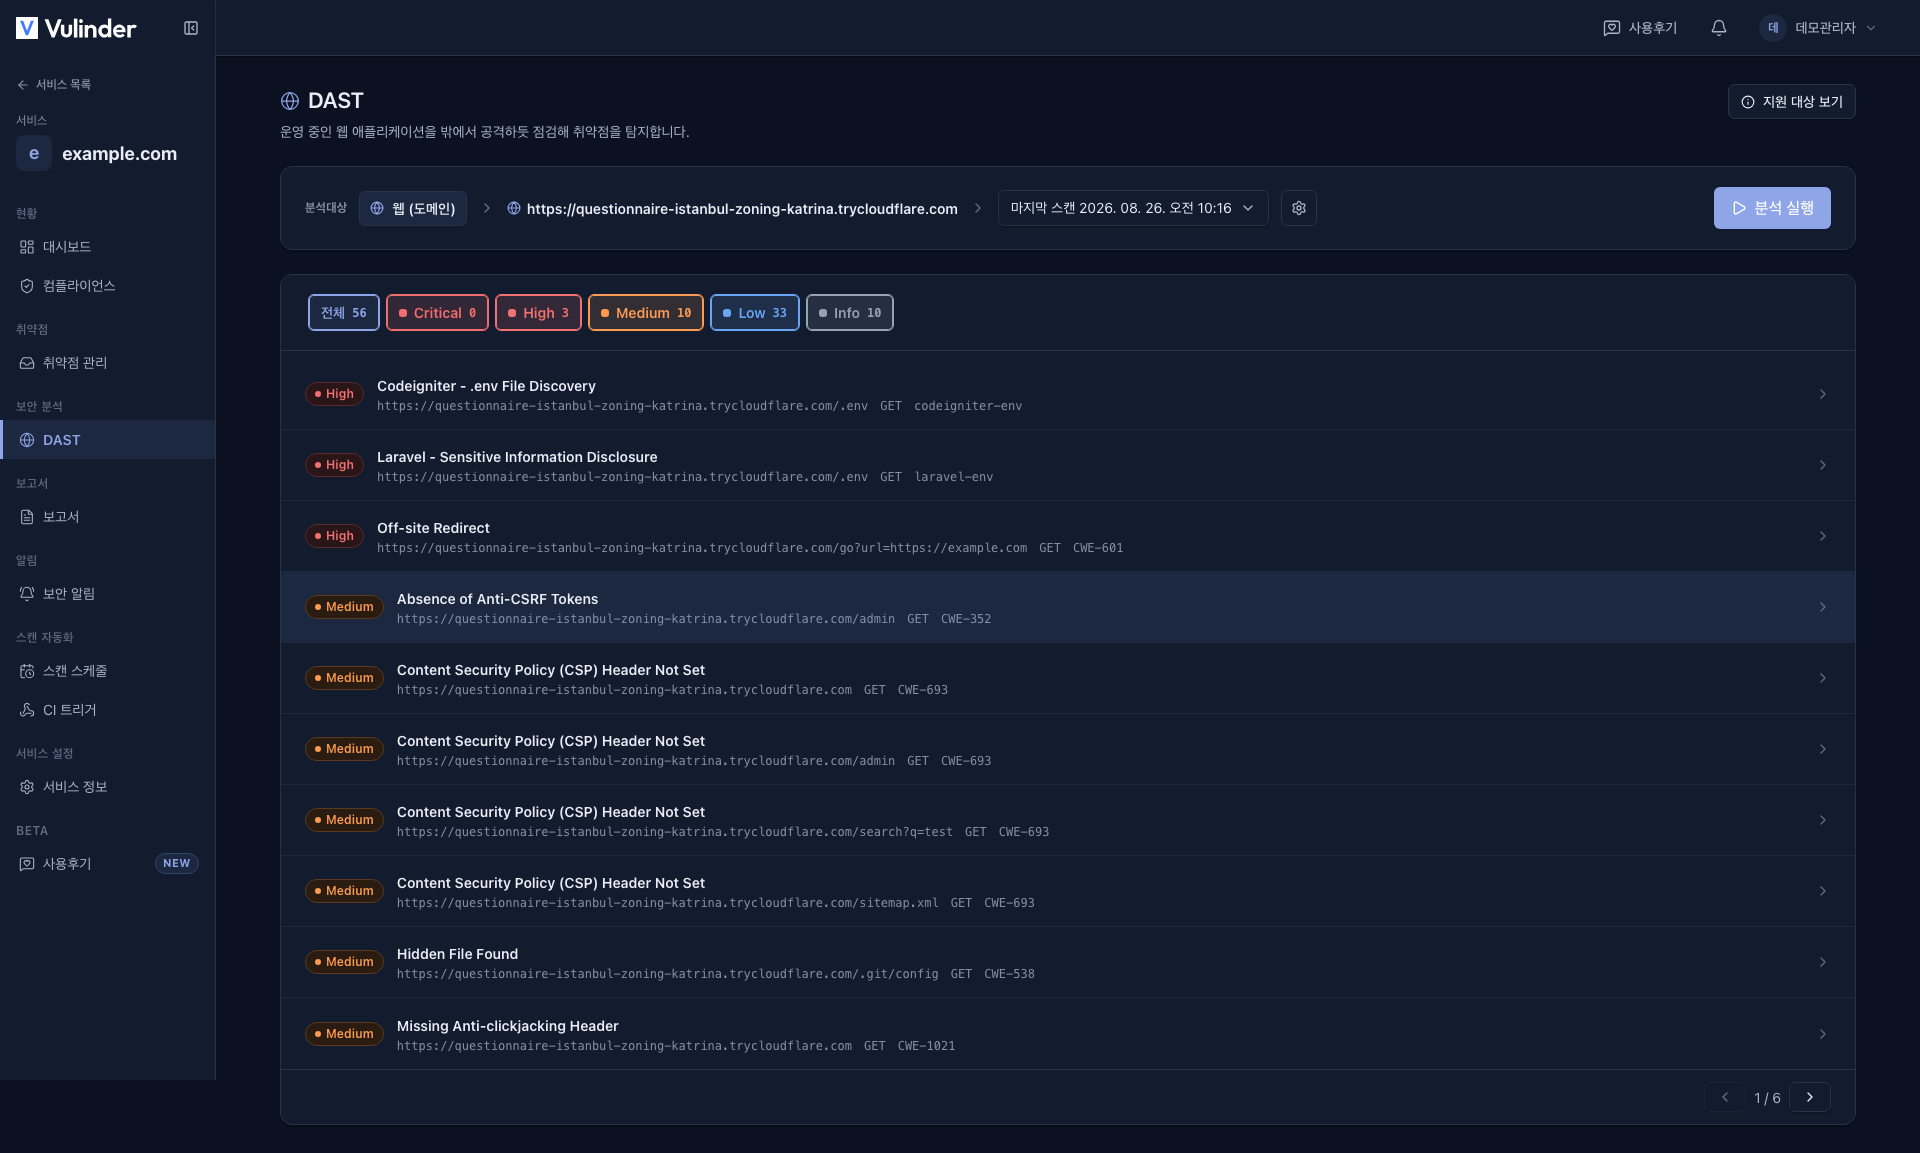This screenshot has width=1920, height=1153.
Task: Filter by Critical severity
Action: click(438, 313)
